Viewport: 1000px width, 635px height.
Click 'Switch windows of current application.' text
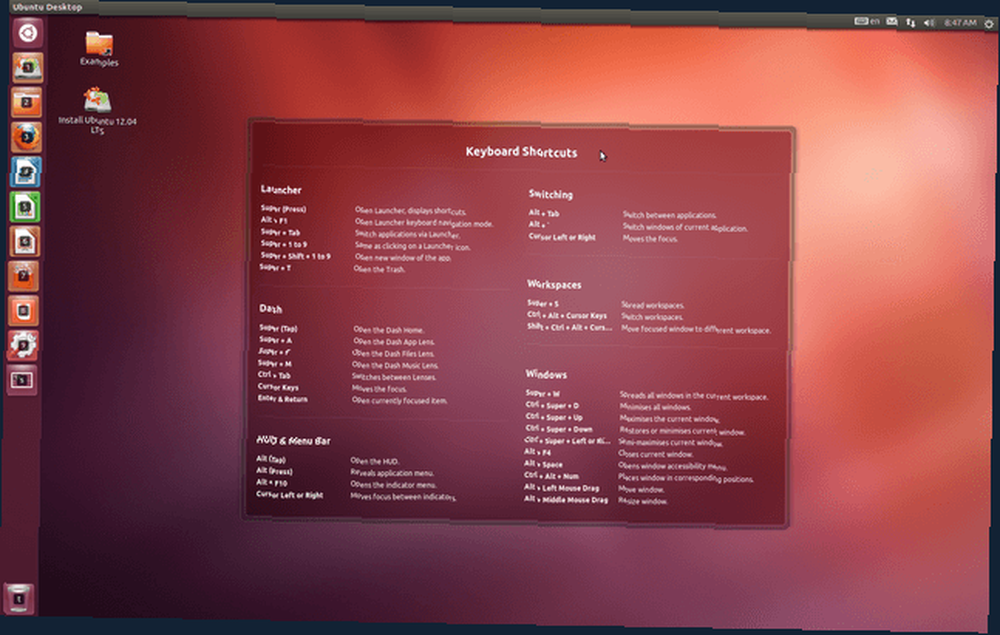(x=686, y=228)
